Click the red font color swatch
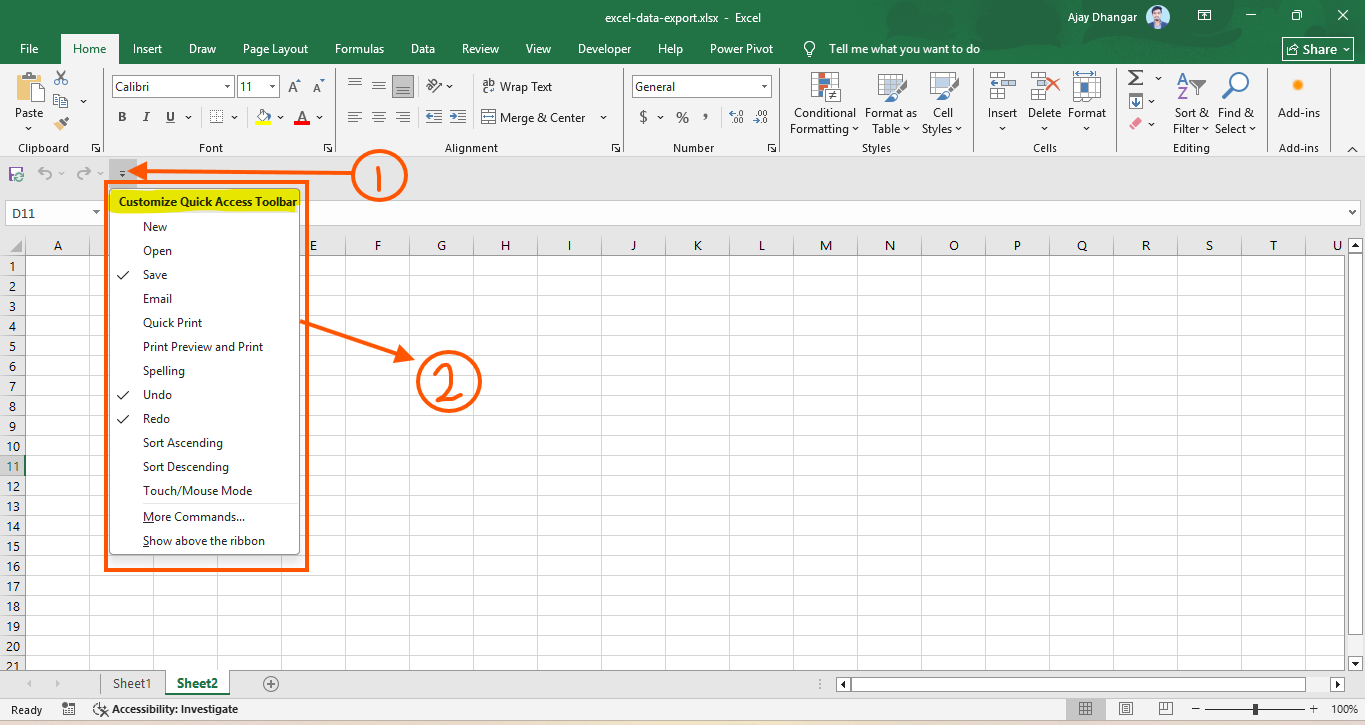The image size is (1365, 725). click(x=302, y=117)
